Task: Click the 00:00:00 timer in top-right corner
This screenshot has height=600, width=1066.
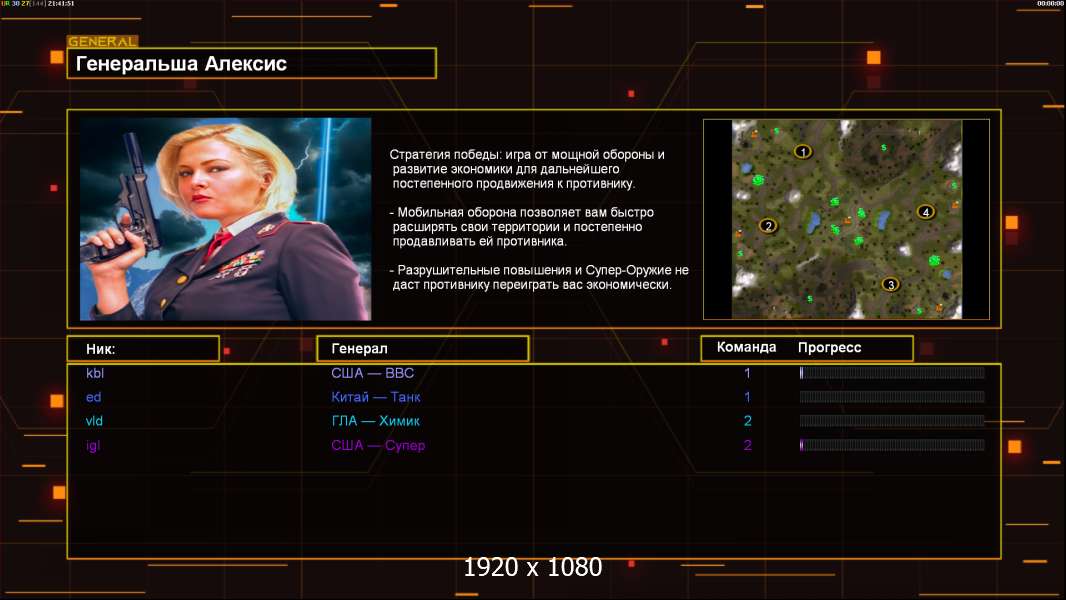Action: [x=1050, y=3]
